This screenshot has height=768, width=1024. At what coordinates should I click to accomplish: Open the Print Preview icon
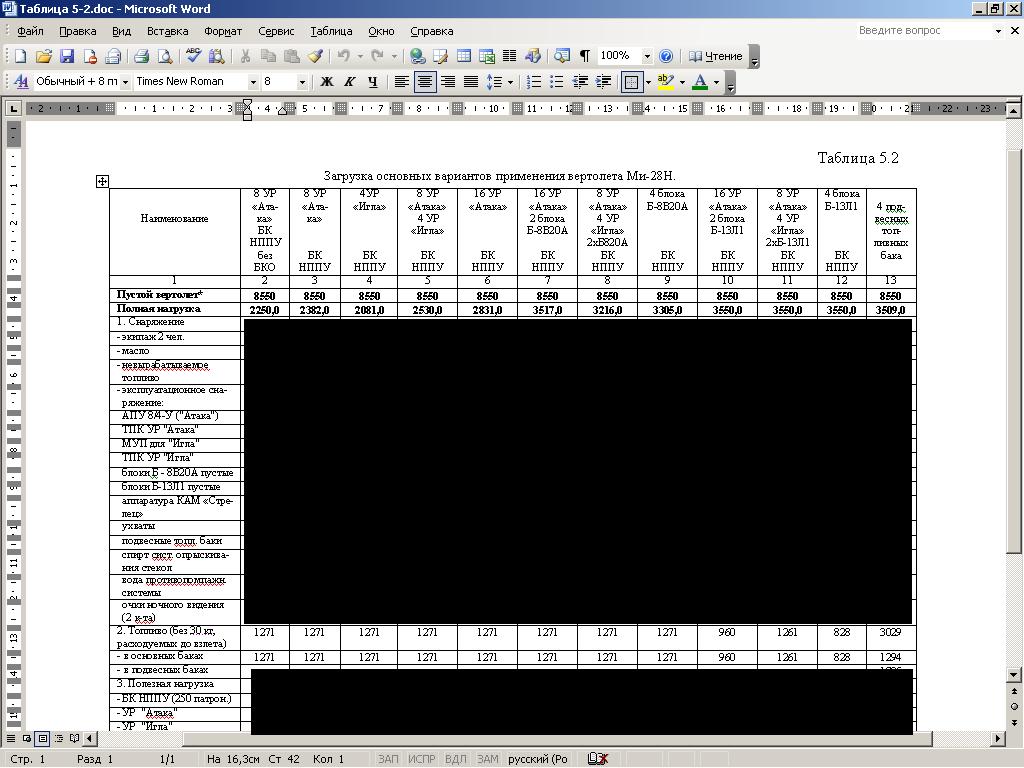point(165,56)
